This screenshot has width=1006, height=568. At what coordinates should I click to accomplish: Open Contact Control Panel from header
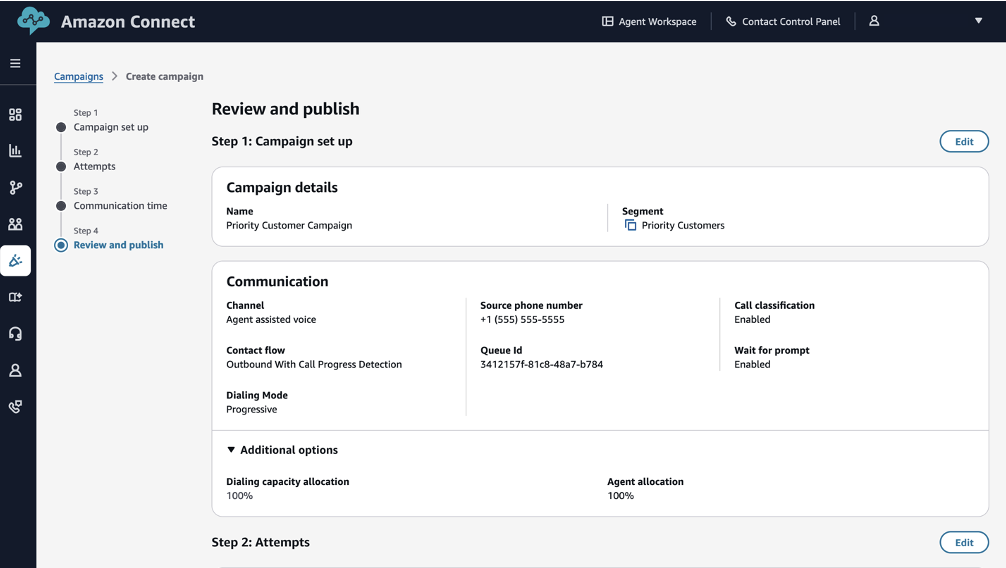point(782,21)
